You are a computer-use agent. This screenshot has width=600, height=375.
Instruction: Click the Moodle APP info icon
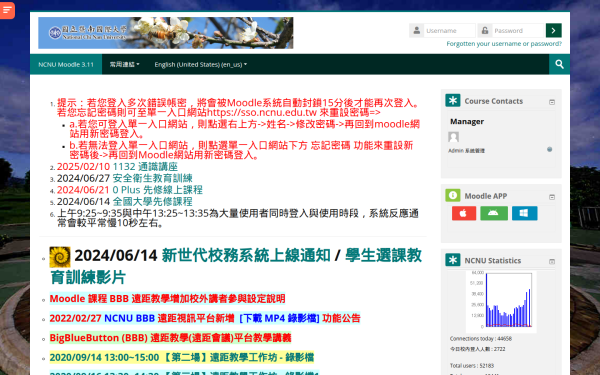[453, 196]
